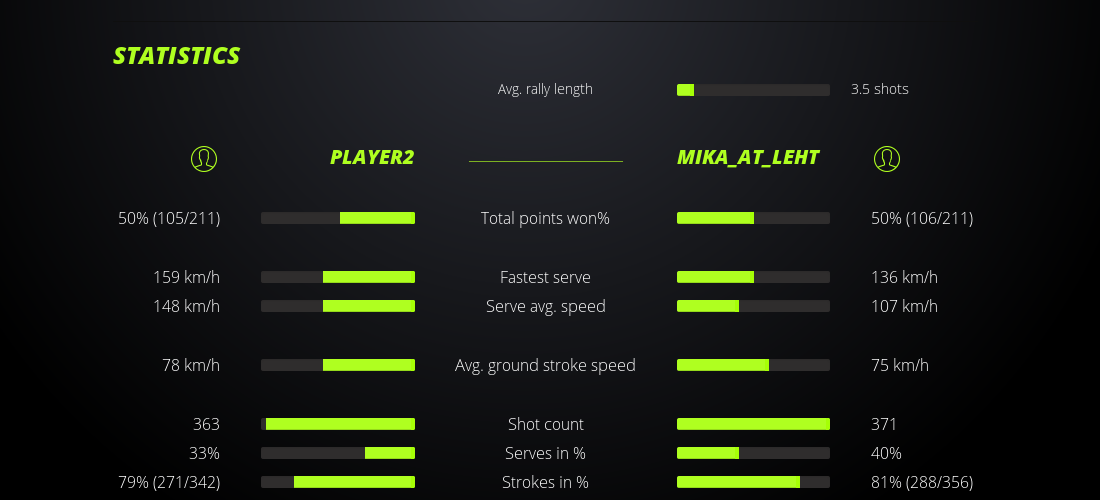Click PLAYER2 Serves in % bar
The width and height of the screenshot is (1100, 500).
338,453
